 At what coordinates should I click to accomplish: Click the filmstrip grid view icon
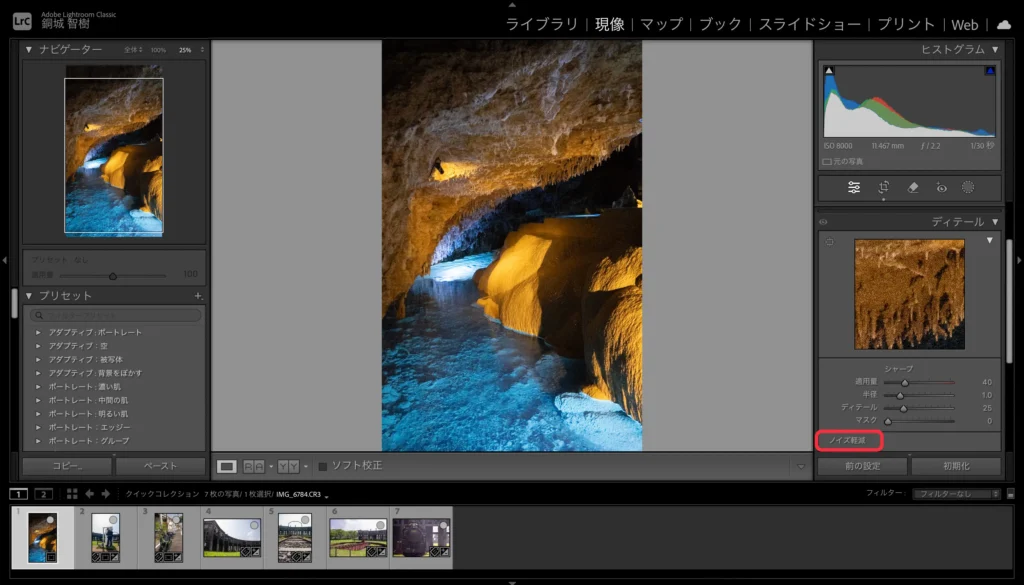point(72,494)
